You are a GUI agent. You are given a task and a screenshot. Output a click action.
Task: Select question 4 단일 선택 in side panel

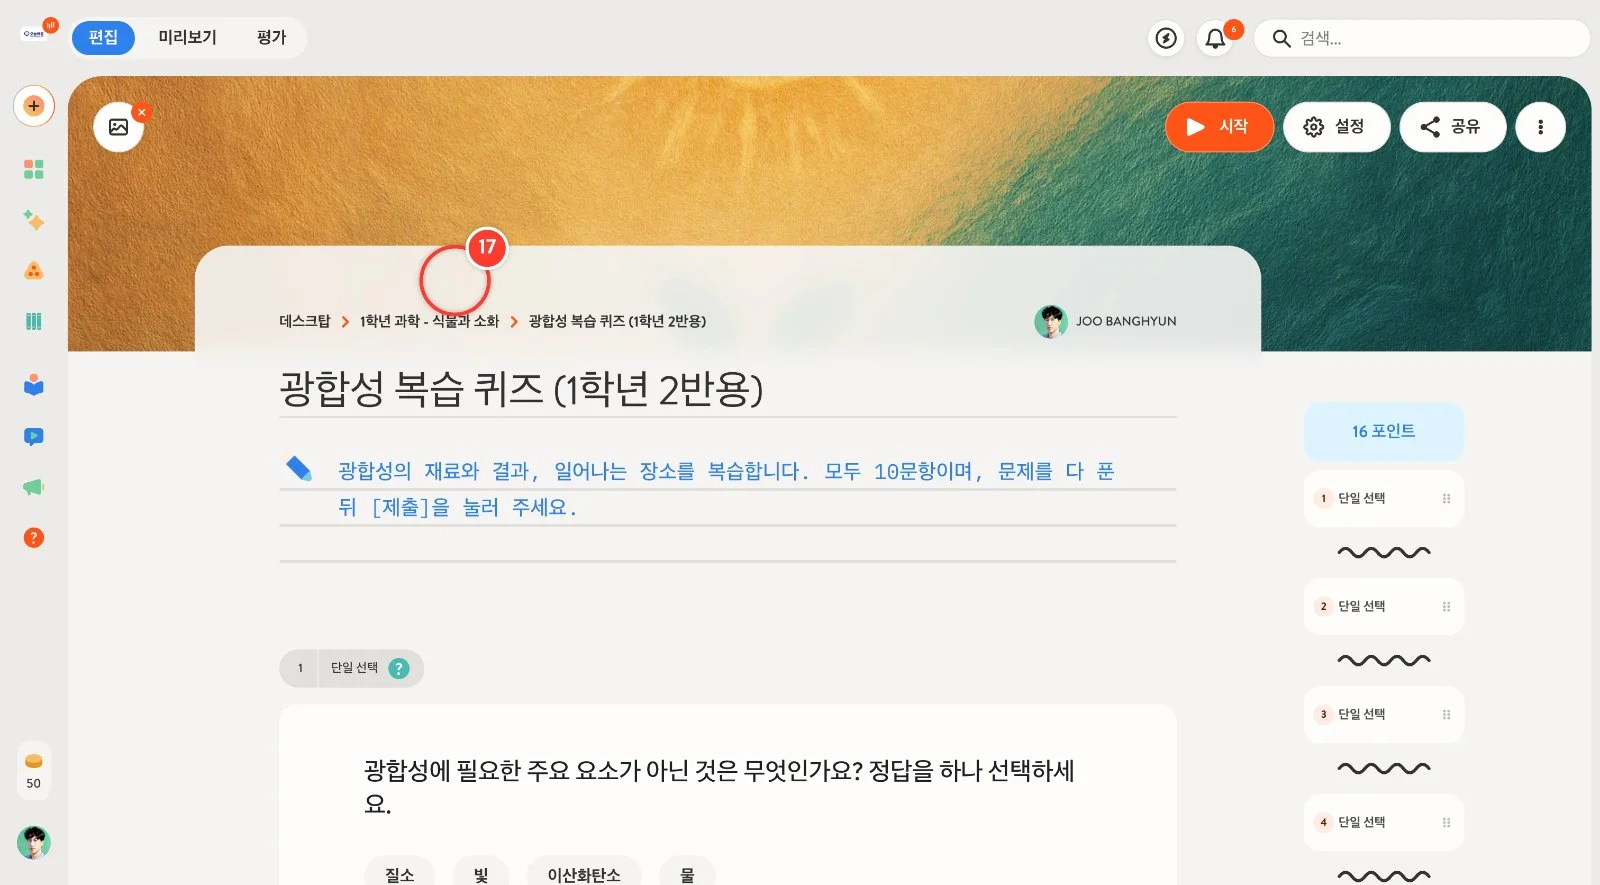(x=1384, y=822)
